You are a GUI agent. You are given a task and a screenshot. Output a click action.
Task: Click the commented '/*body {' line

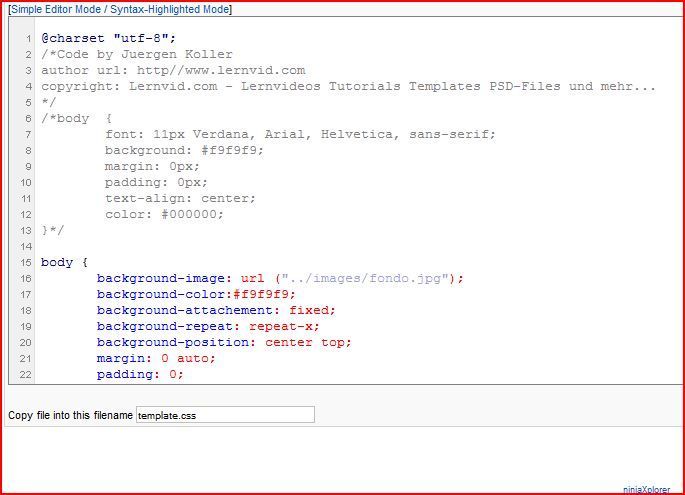click(x=76, y=118)
